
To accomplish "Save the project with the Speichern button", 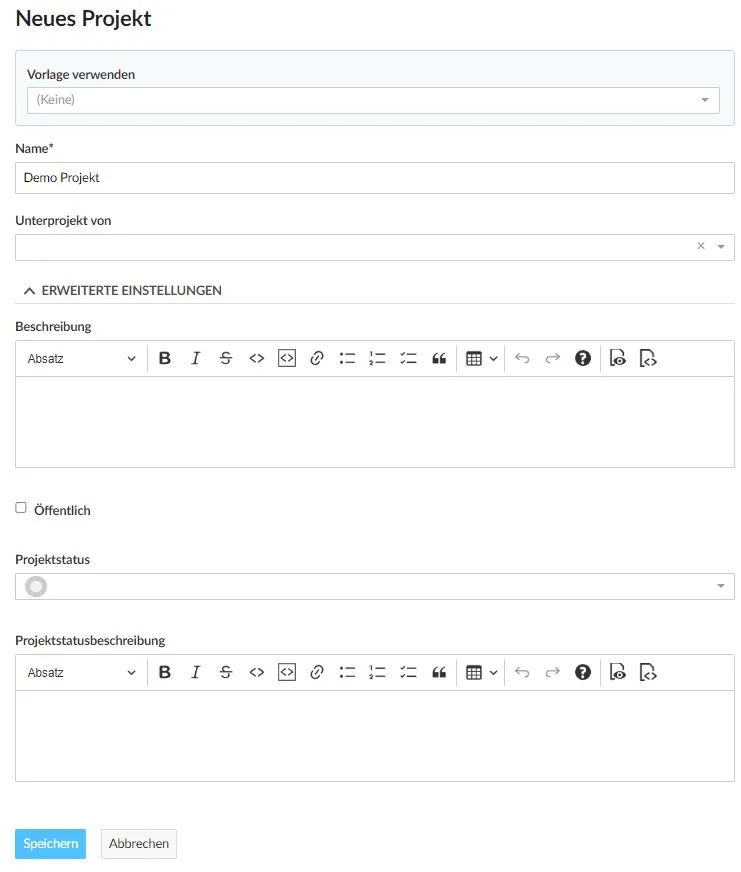I will pyautogui.click(x=50, y=843).
